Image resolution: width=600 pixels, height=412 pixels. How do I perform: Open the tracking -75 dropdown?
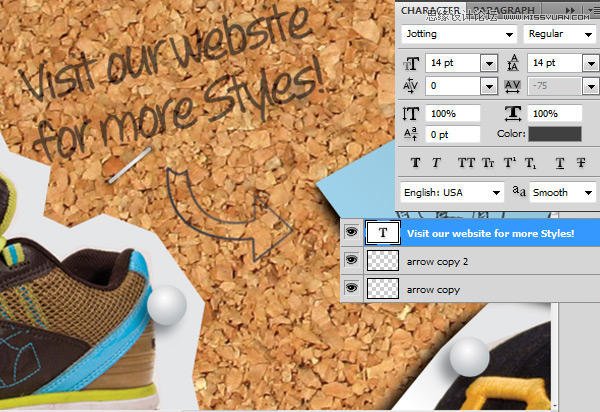(x=591, y=86)
